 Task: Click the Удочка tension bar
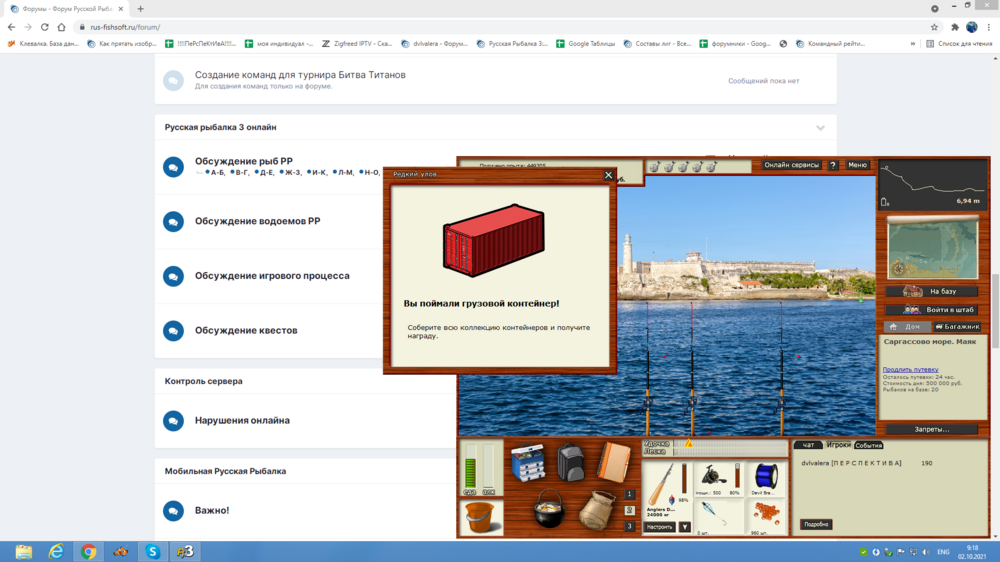click(730, 443)
